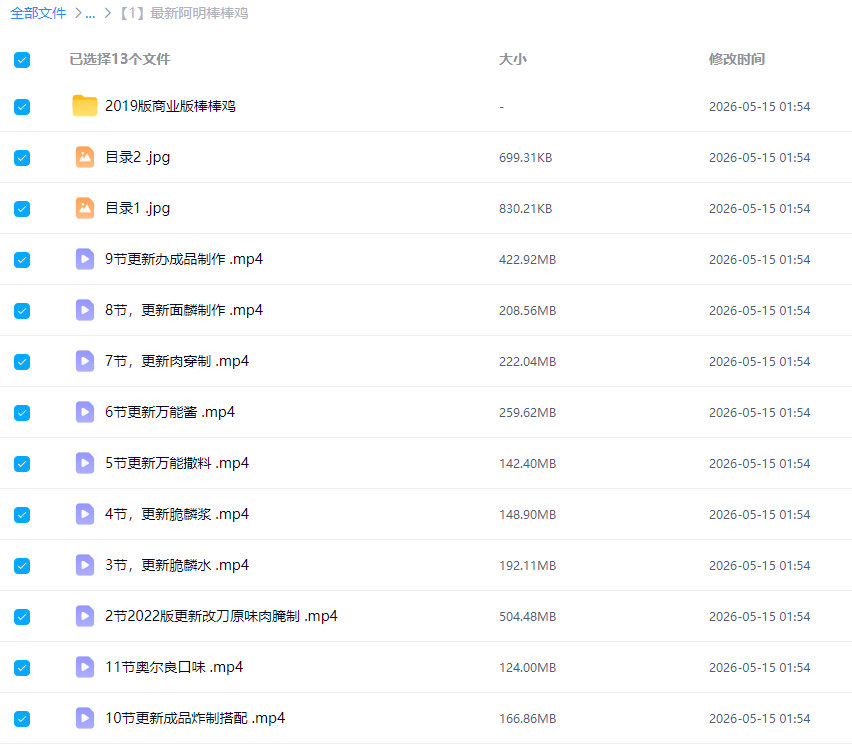The height and width of the screenshot is (750, 852).
Task: Click the image icon for 目录2 .jpg
Action: [85, 157]
